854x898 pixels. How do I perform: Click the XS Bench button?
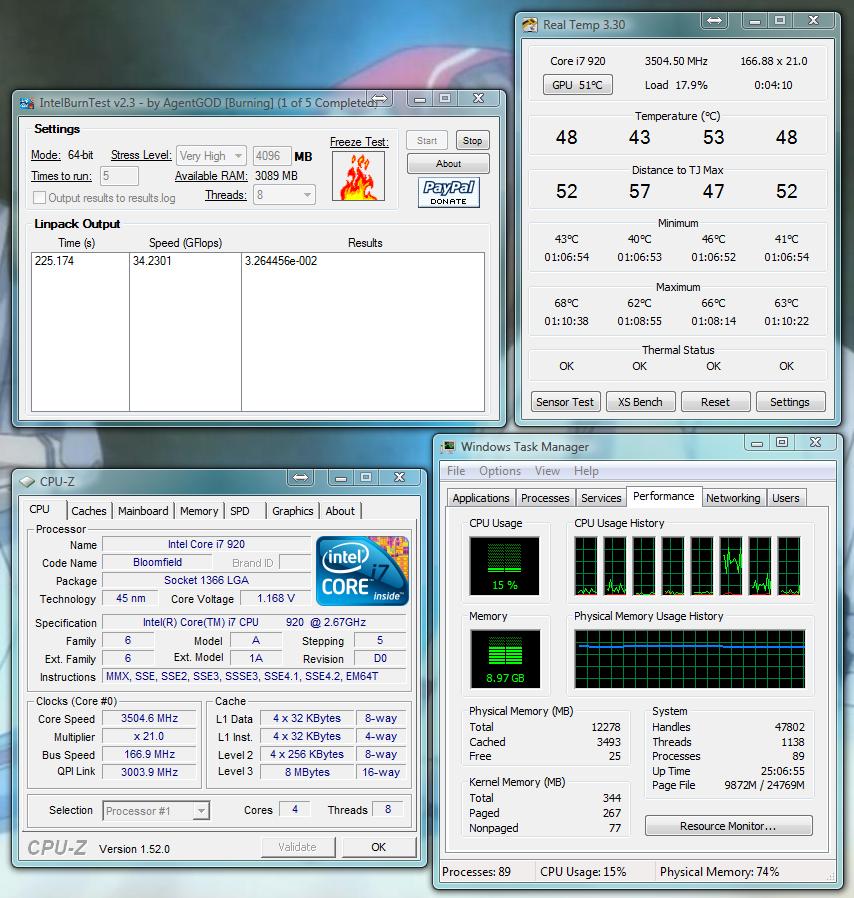pos(640,402)
